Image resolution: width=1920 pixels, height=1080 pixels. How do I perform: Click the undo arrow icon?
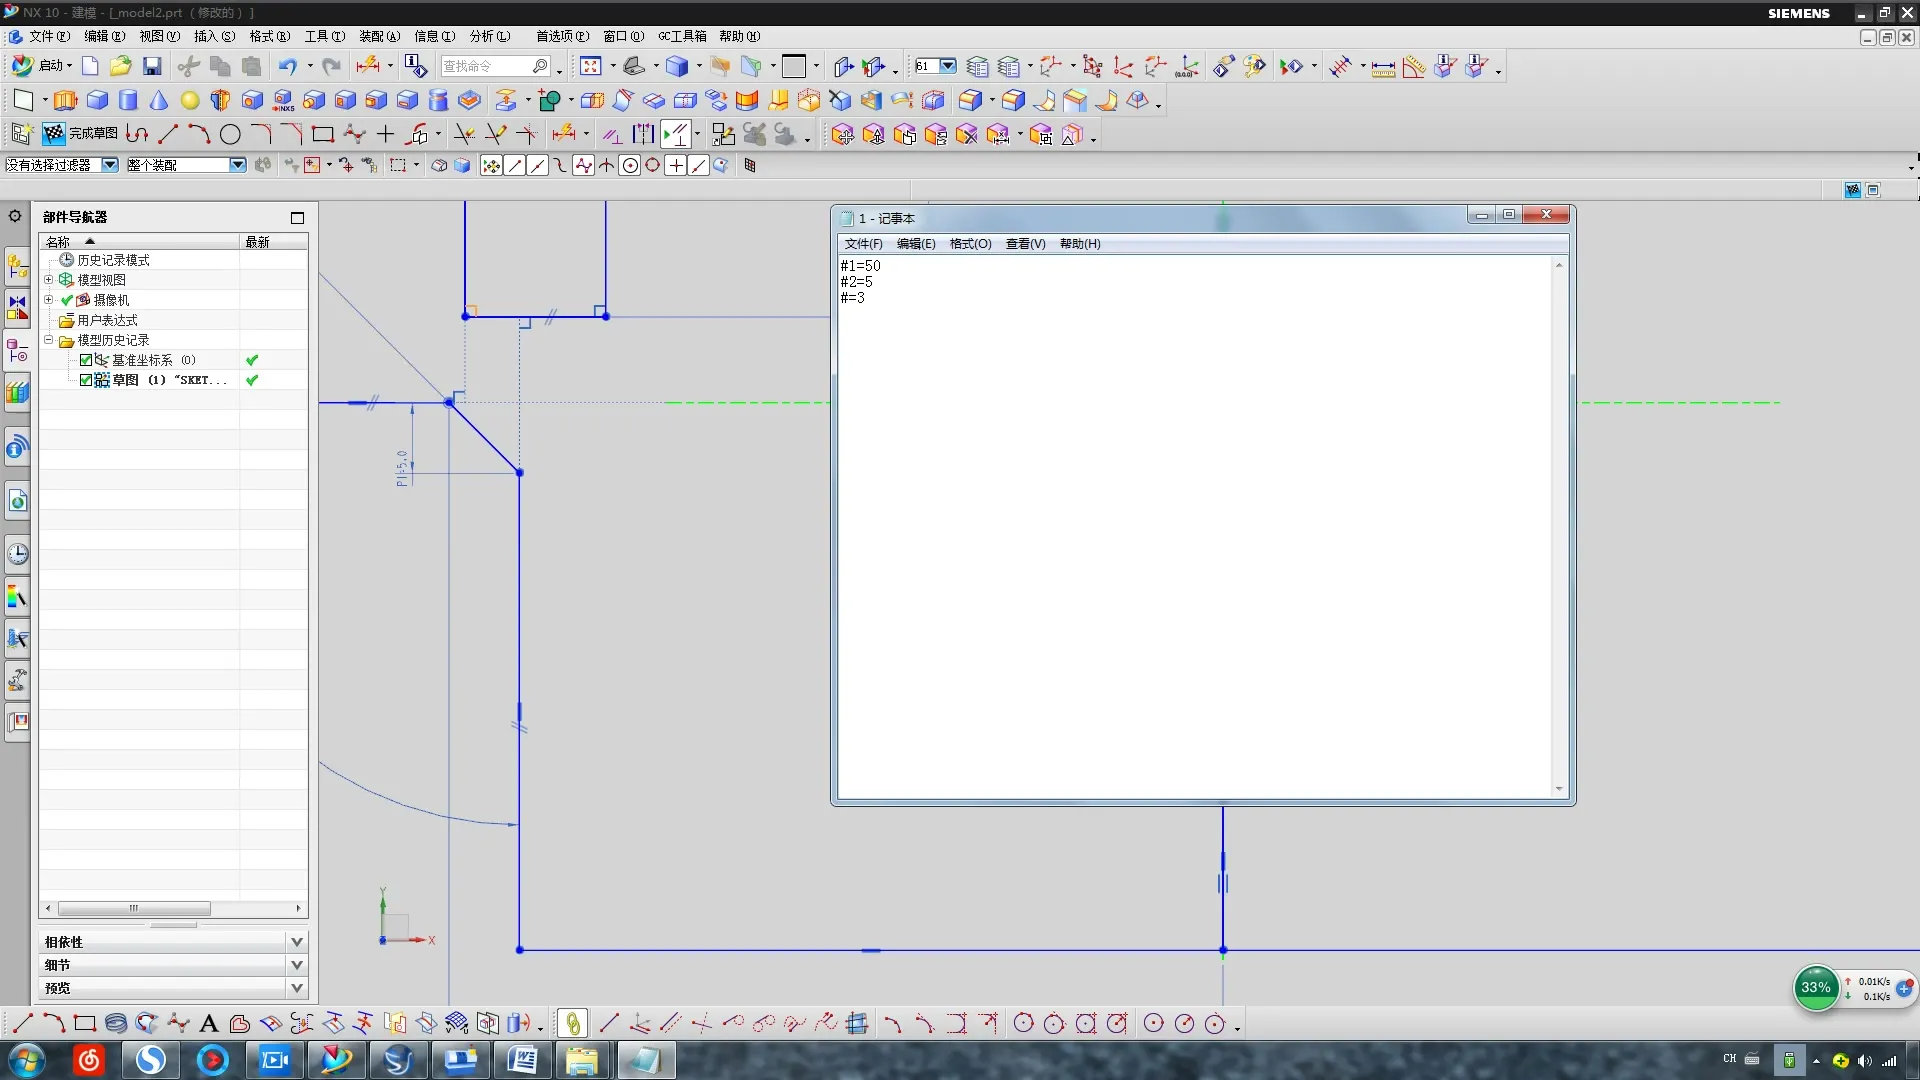pyautogui.click(x=287, y=66)
